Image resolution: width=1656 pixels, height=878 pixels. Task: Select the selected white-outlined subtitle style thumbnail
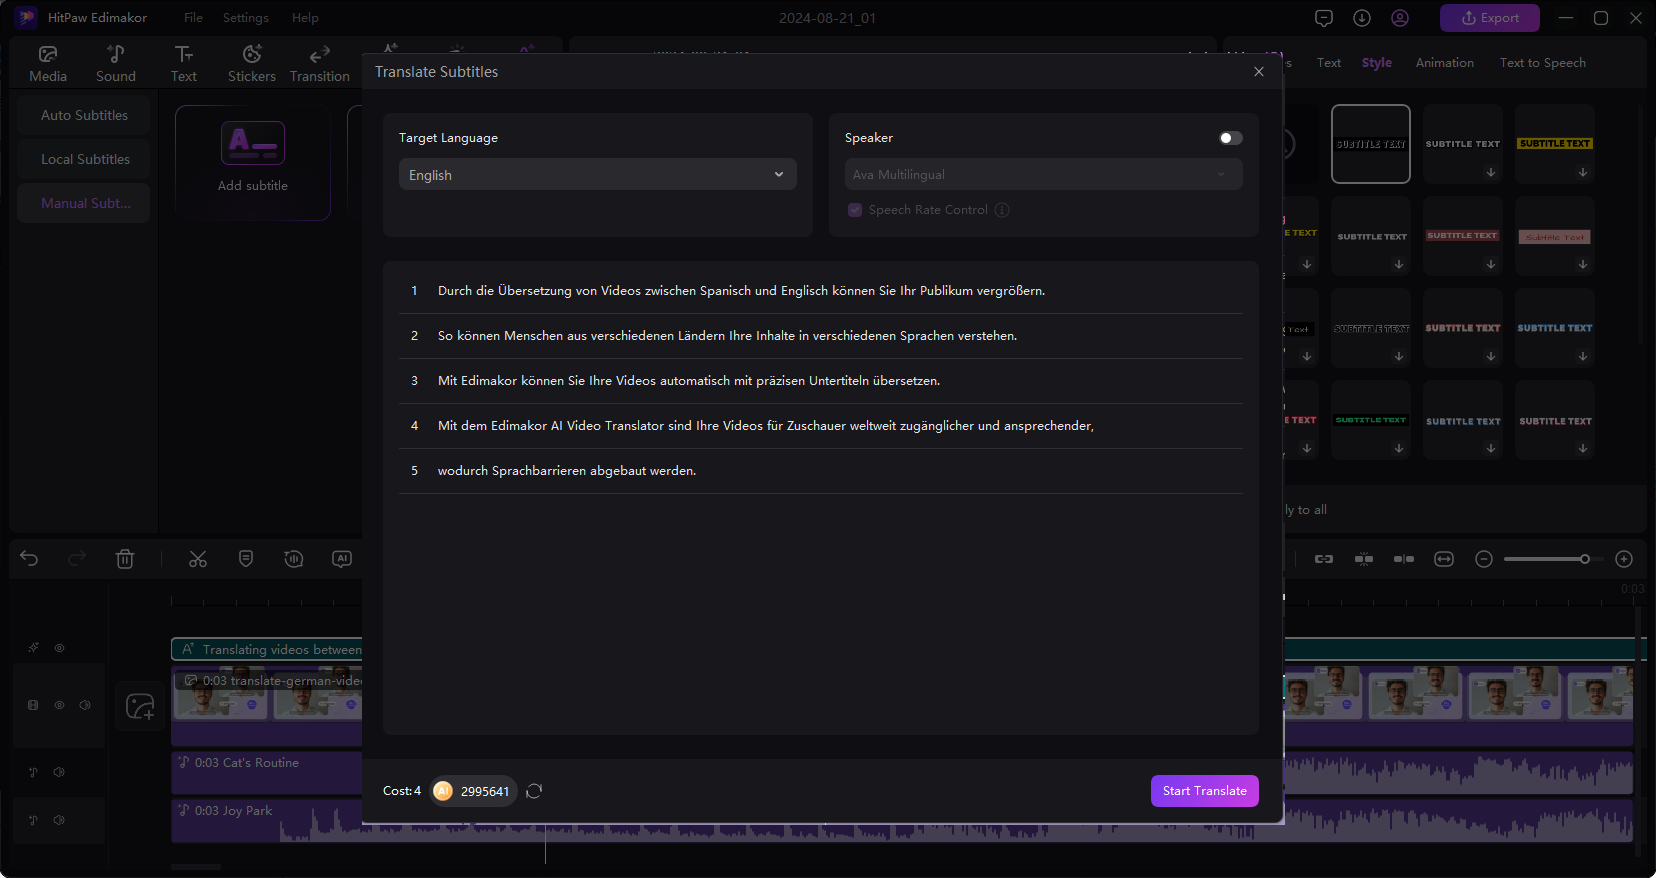click(1371, 144)
